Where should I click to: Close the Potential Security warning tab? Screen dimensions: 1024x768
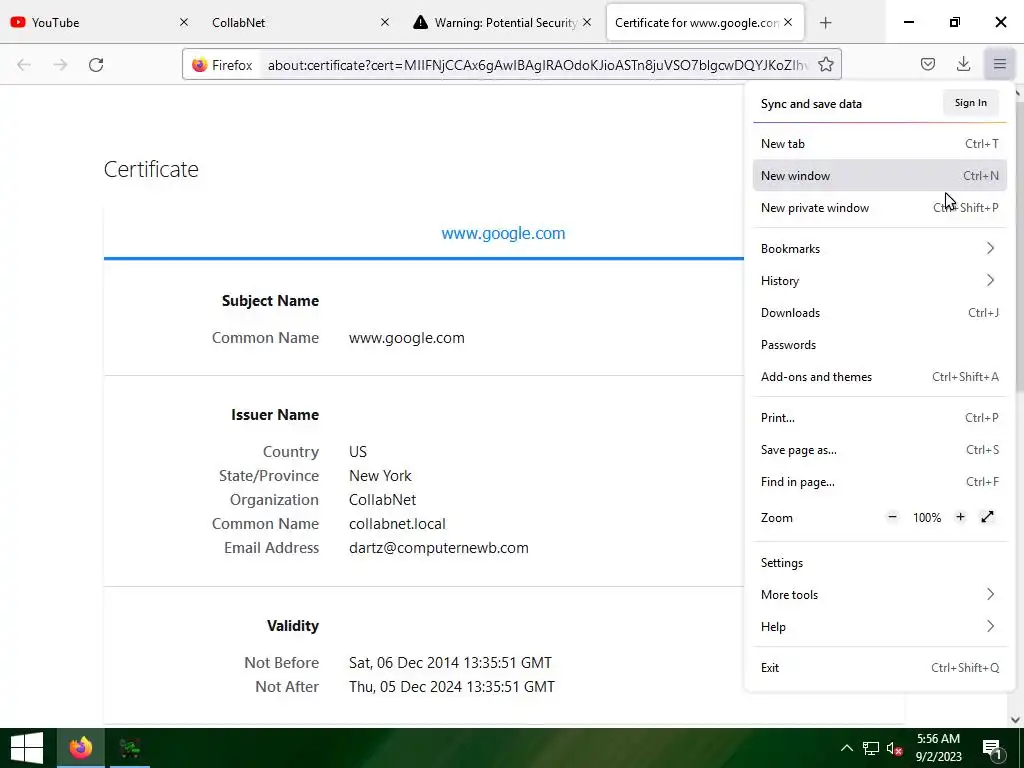point(586,22)
